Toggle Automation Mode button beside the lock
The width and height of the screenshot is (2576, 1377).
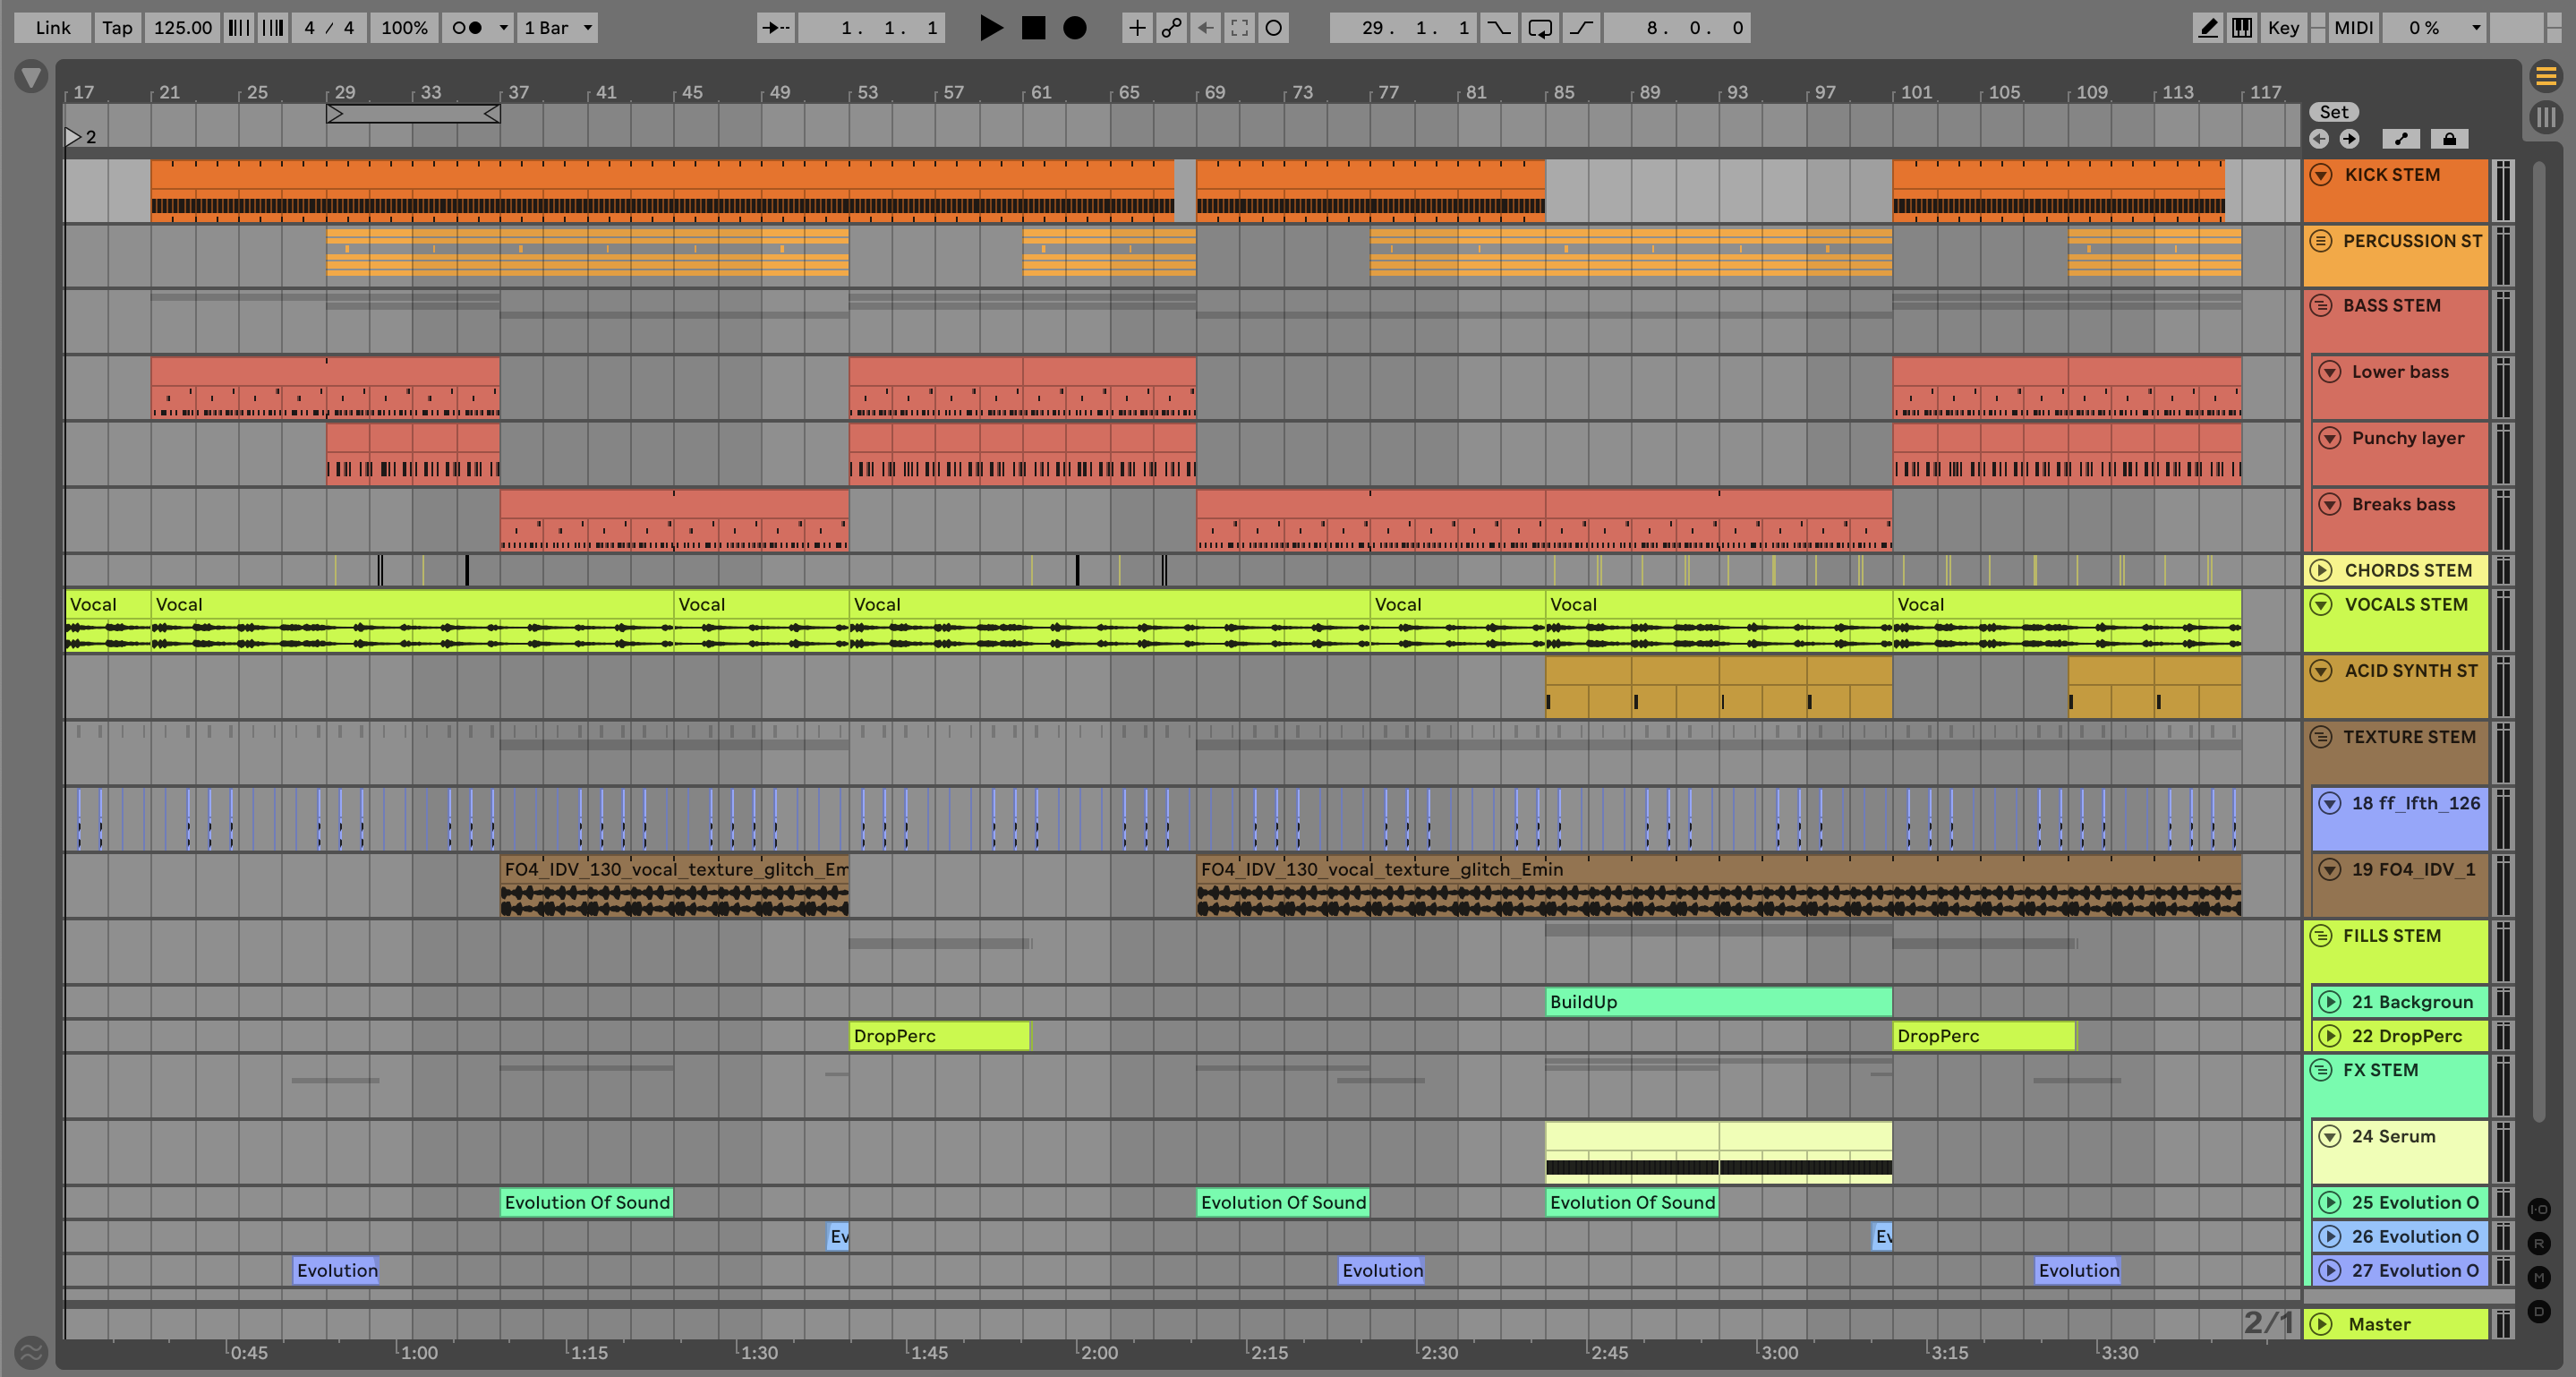click(x=2401, y=139)
